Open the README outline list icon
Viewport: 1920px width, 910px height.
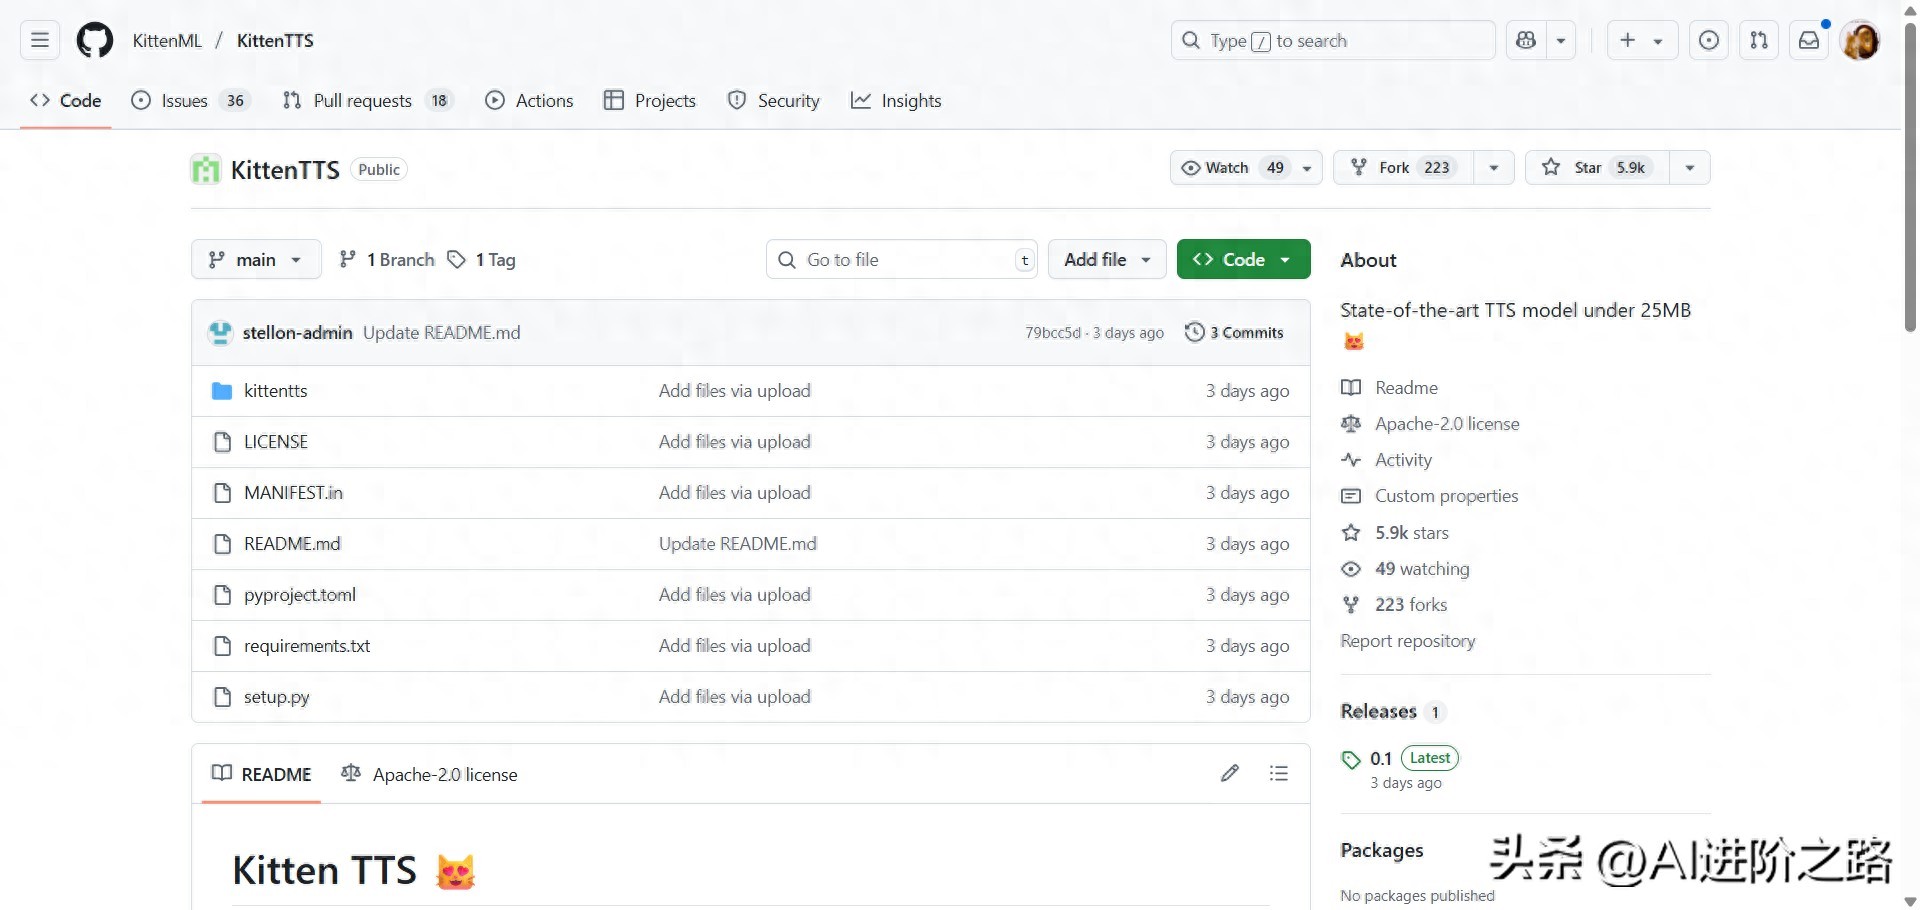pos(1279,774)
